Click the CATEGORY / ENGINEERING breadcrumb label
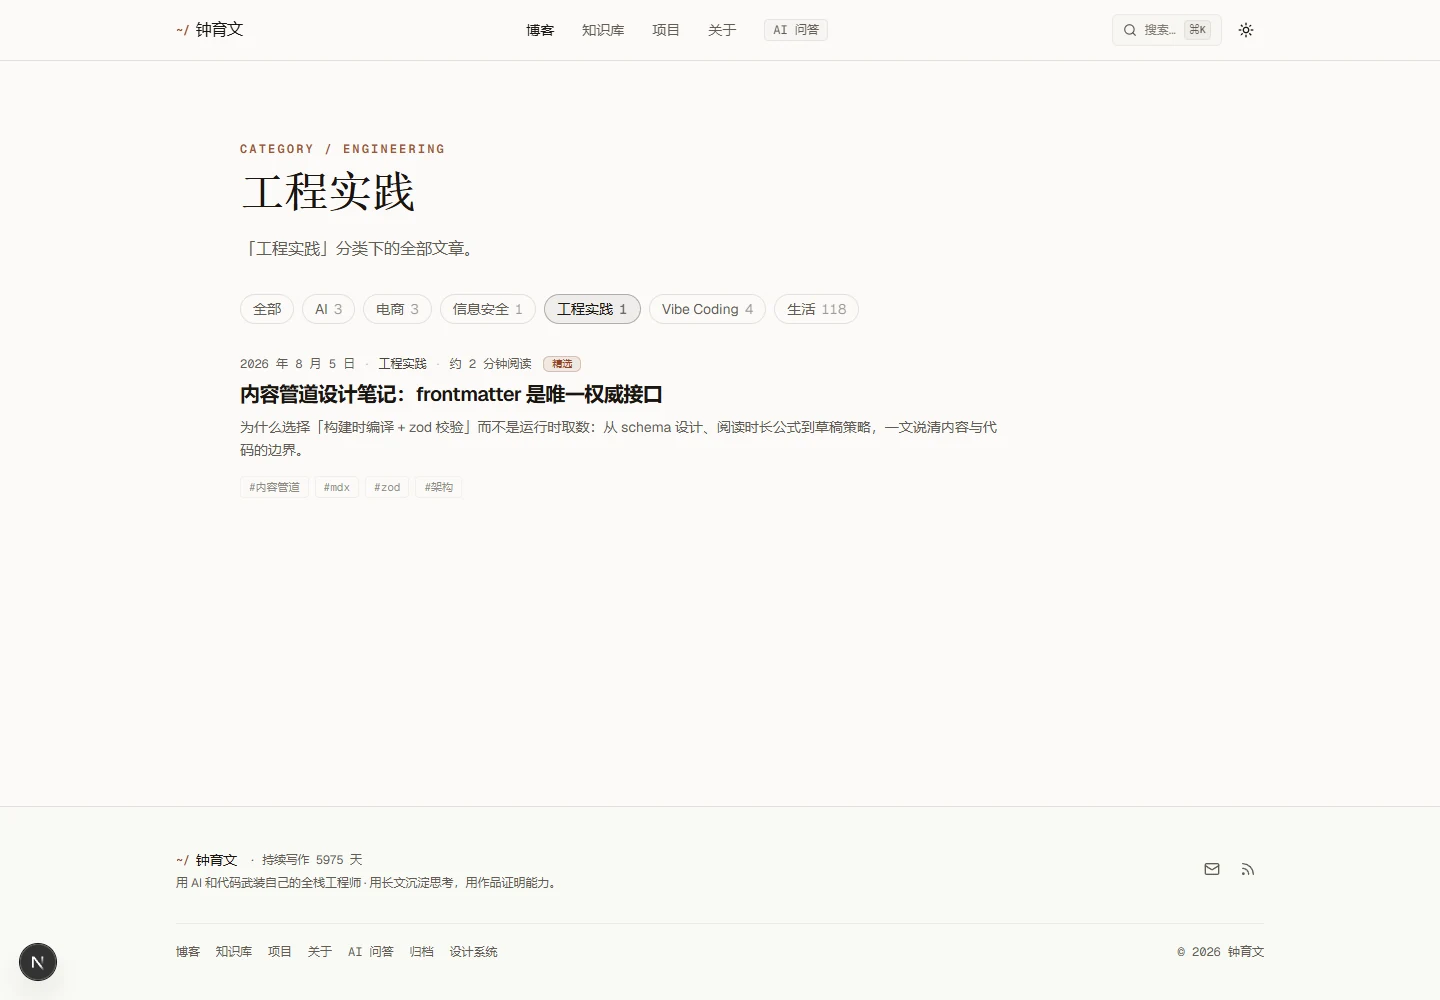Viewport: 1440px width, 1000px height. (342, 149)
